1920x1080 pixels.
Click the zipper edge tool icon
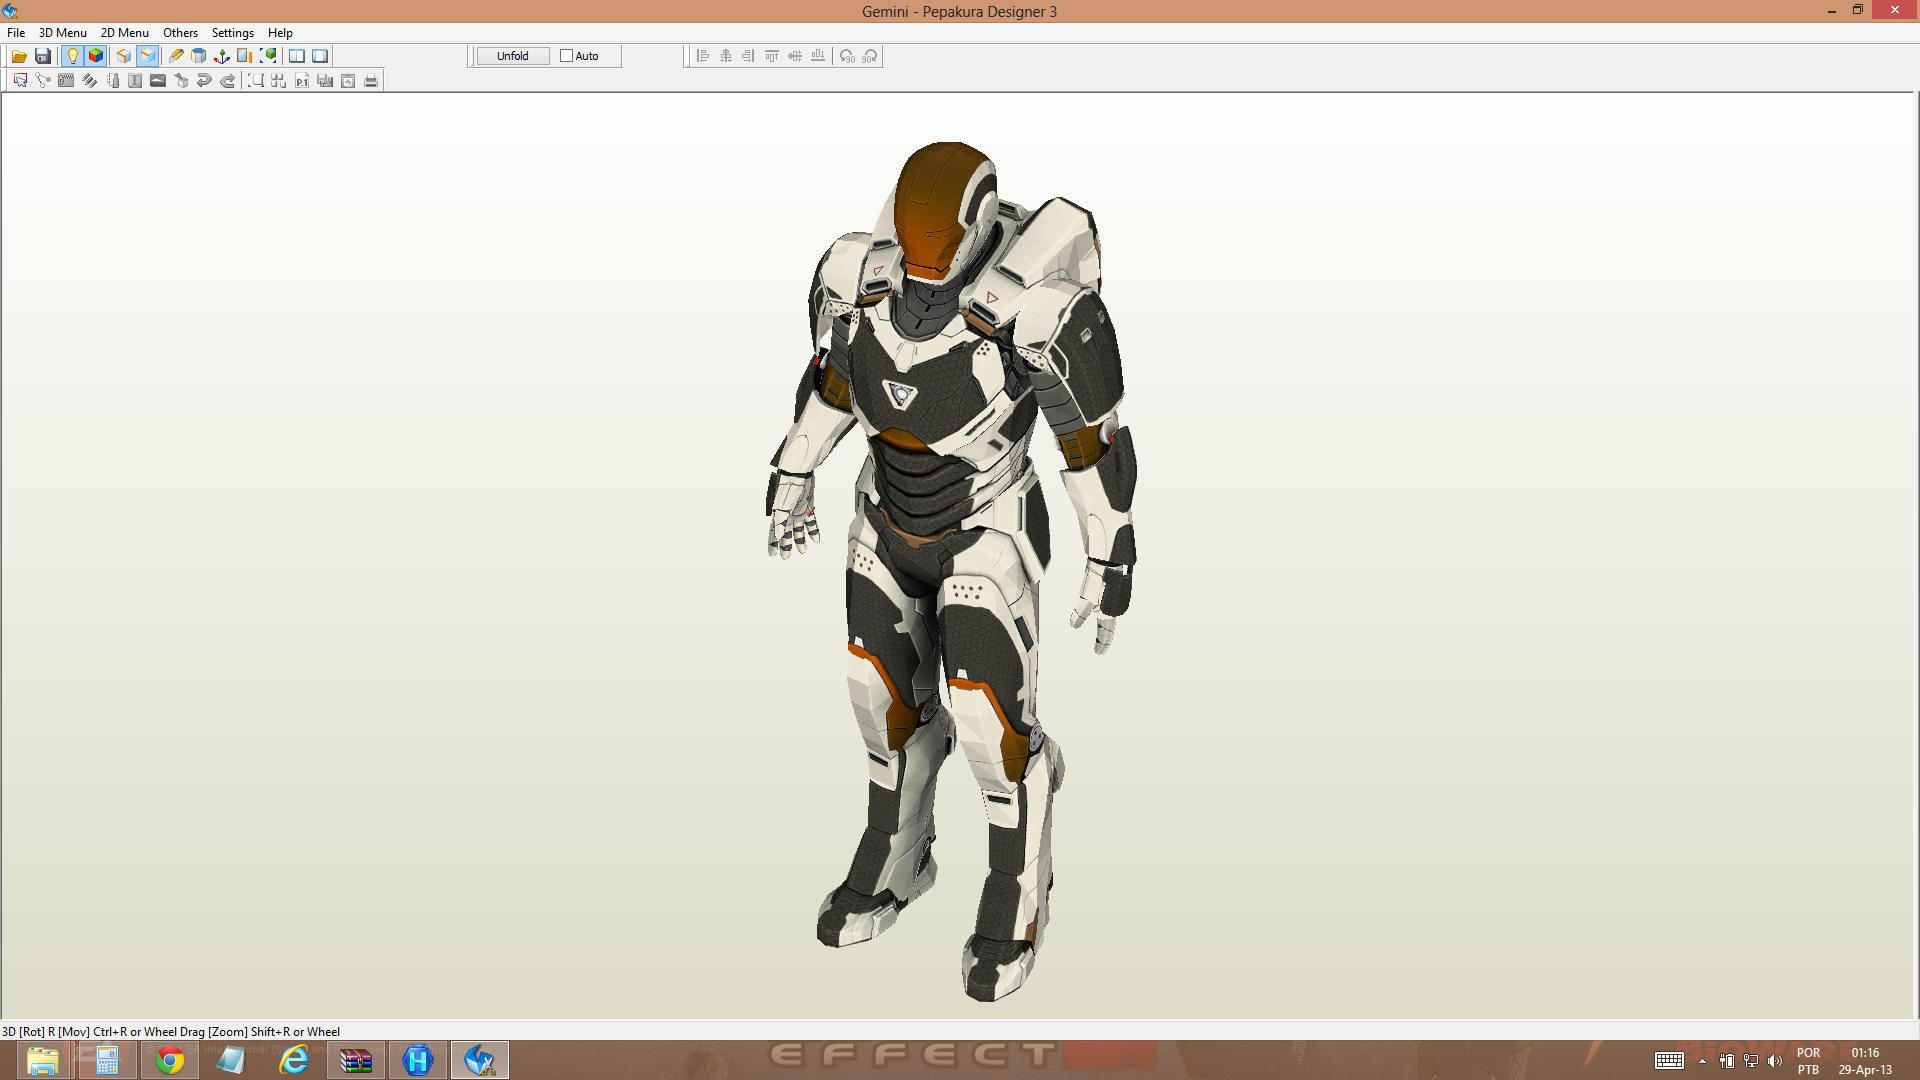tap(66, 81)
